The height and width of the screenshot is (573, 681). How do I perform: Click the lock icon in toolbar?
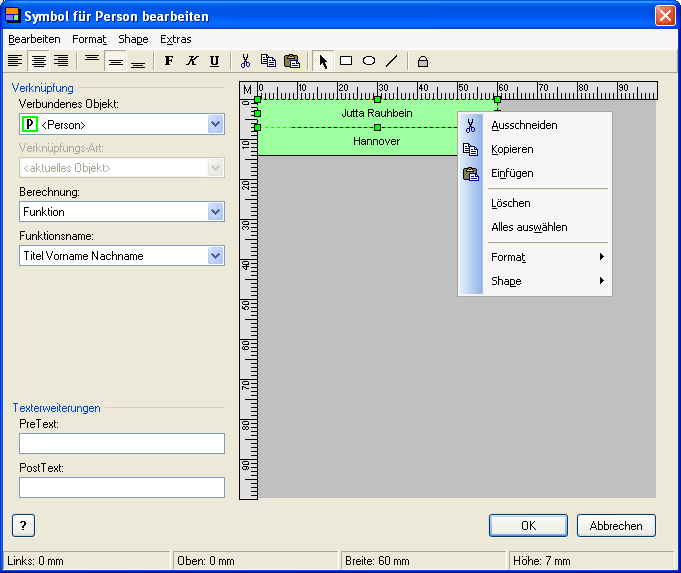pos(423,61)
